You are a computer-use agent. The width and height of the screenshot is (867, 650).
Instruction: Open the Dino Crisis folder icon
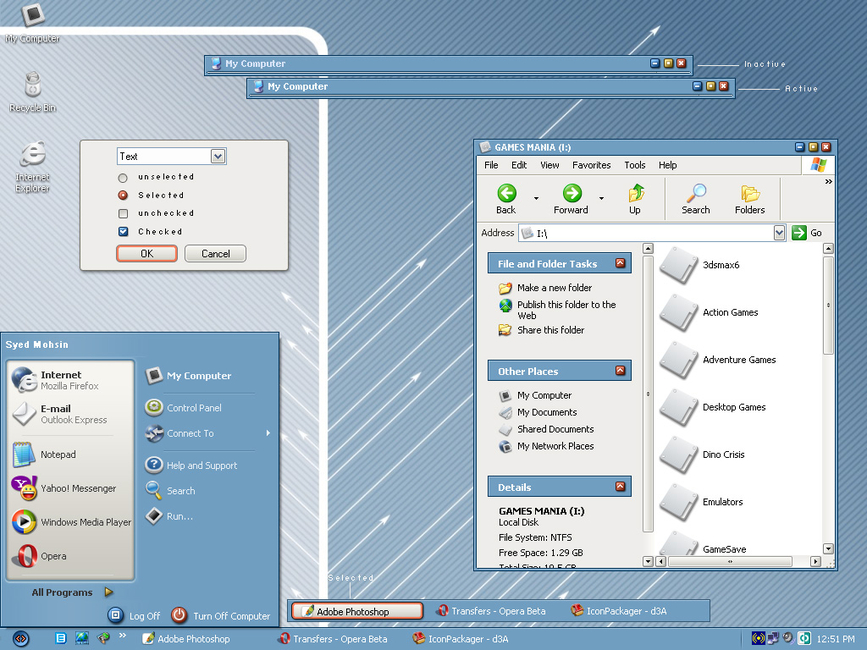tap(679, 455)
